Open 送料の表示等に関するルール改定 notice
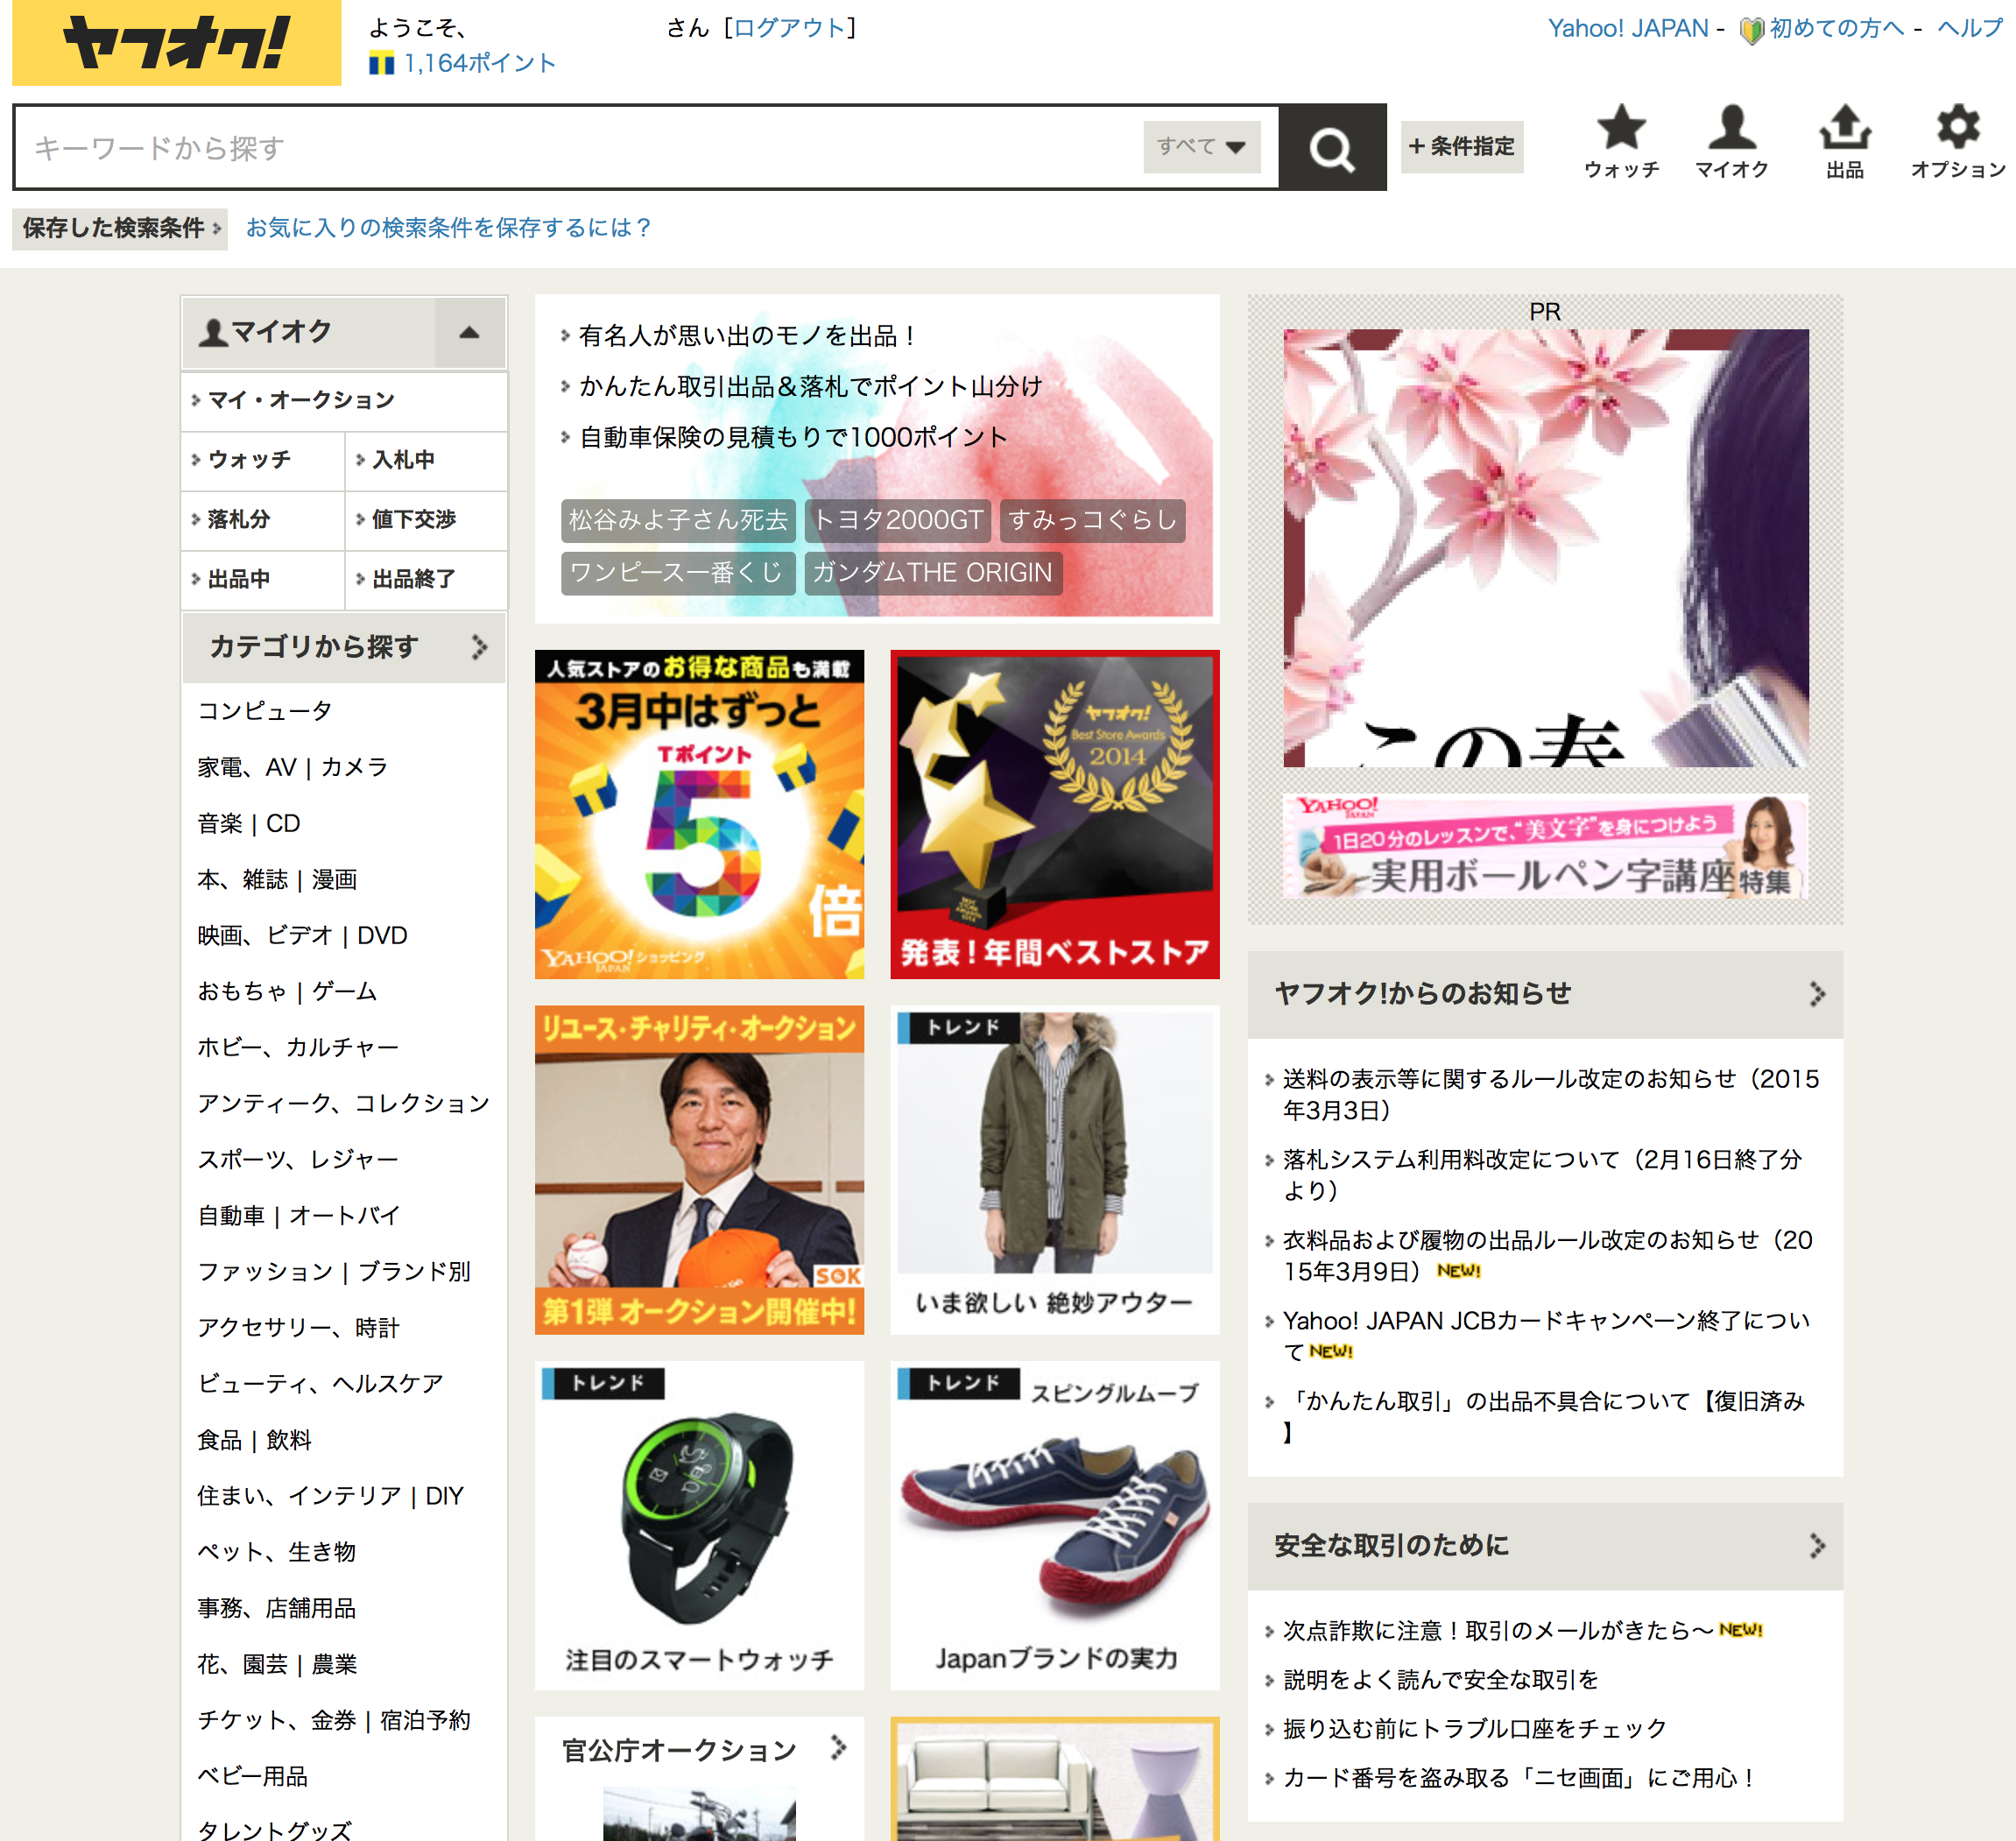This screenshot has width=2016, height=1841. [1550, 1094]
